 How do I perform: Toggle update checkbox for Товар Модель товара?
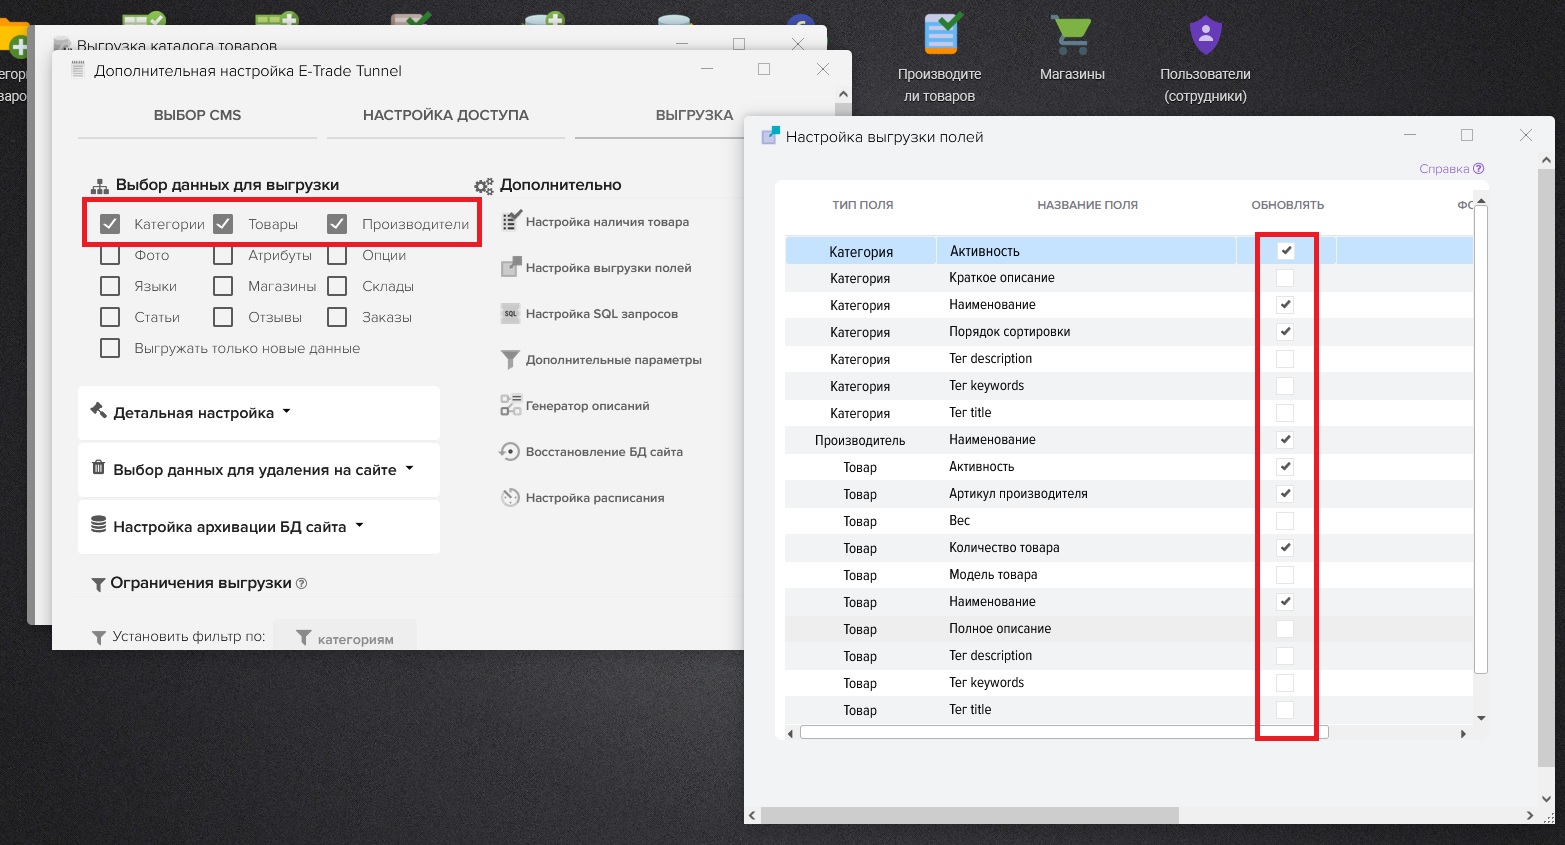coord(1285,575)
